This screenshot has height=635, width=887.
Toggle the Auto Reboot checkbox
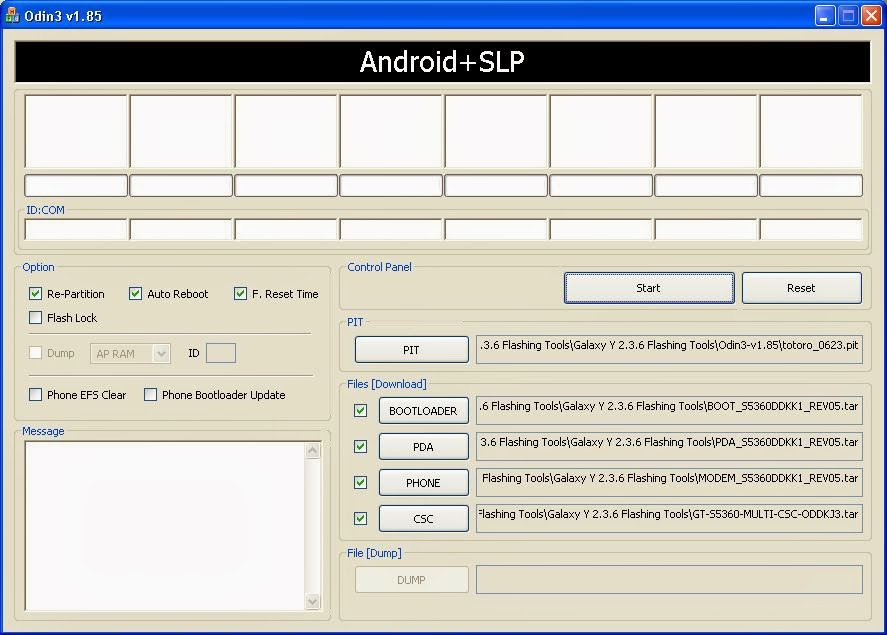(135, 293)
